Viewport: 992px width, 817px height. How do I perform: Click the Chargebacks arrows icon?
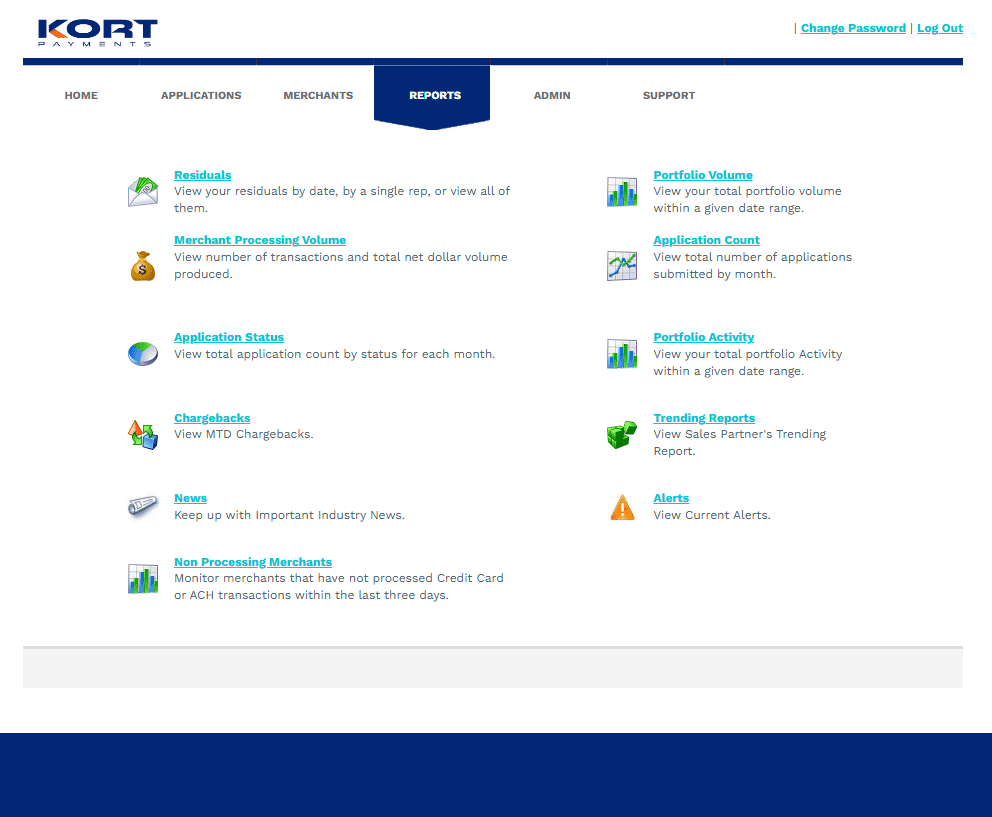[142, 433]
